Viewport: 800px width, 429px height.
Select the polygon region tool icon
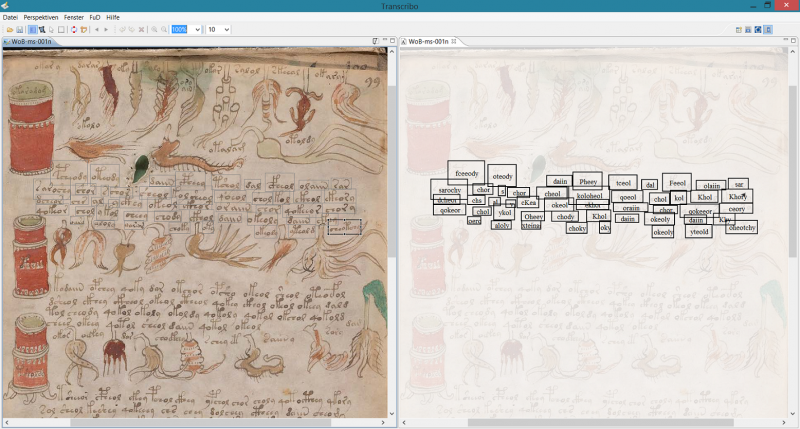pyautogui.click(x=42, y=30)
